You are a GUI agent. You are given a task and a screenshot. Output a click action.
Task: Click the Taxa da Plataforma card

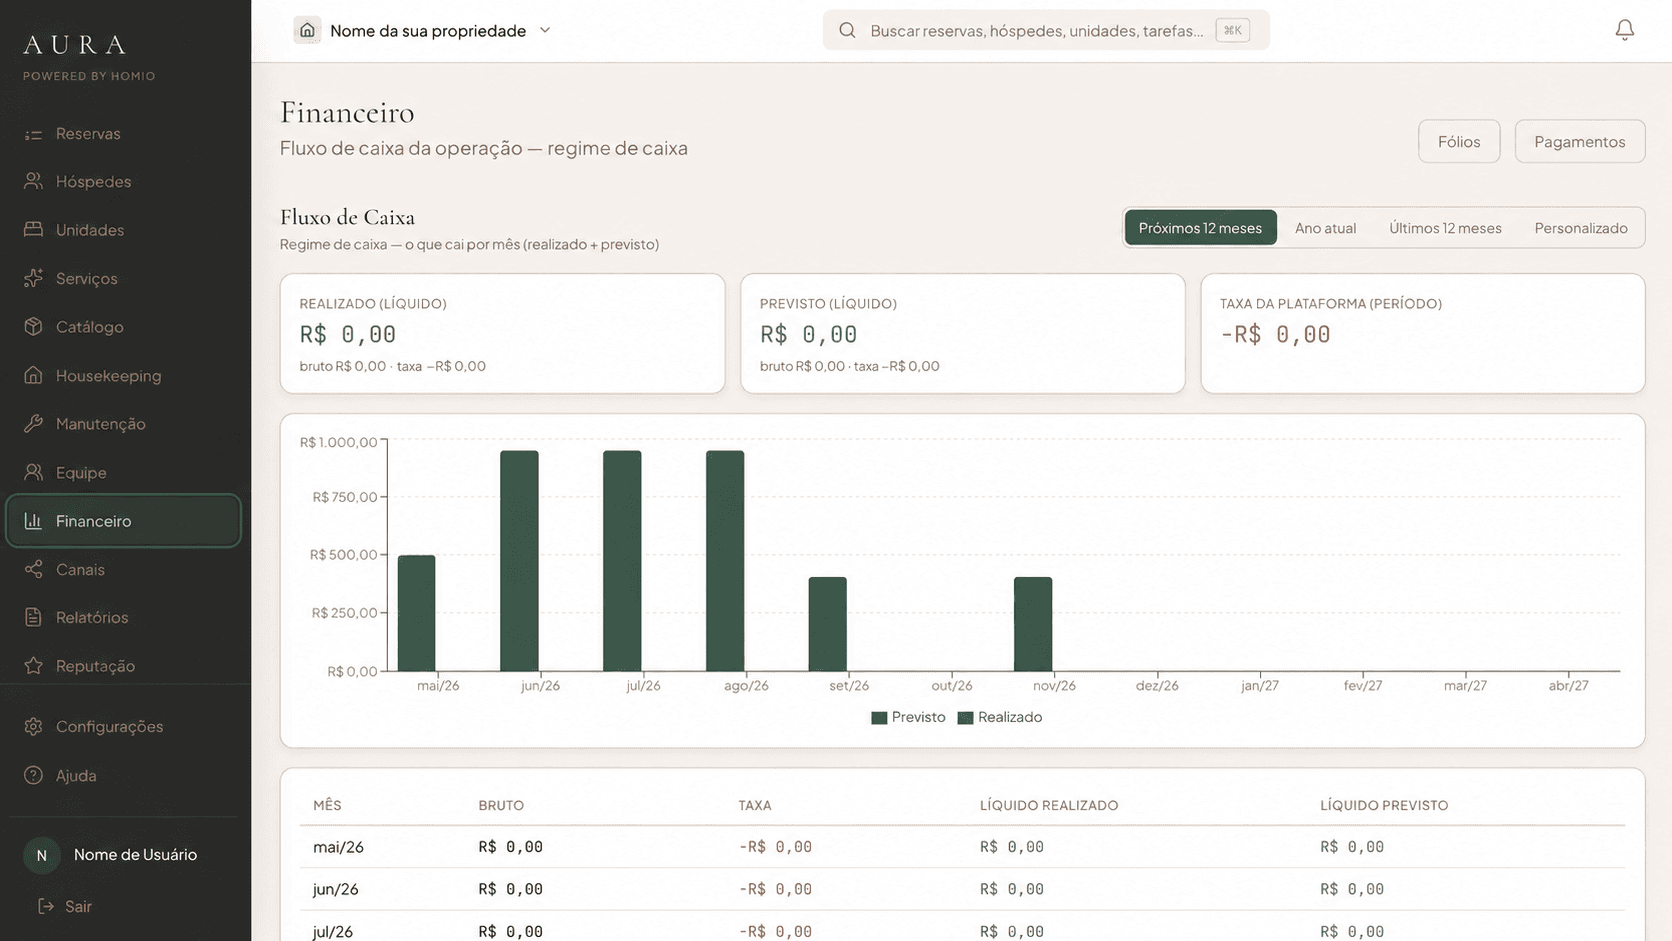1422,333
